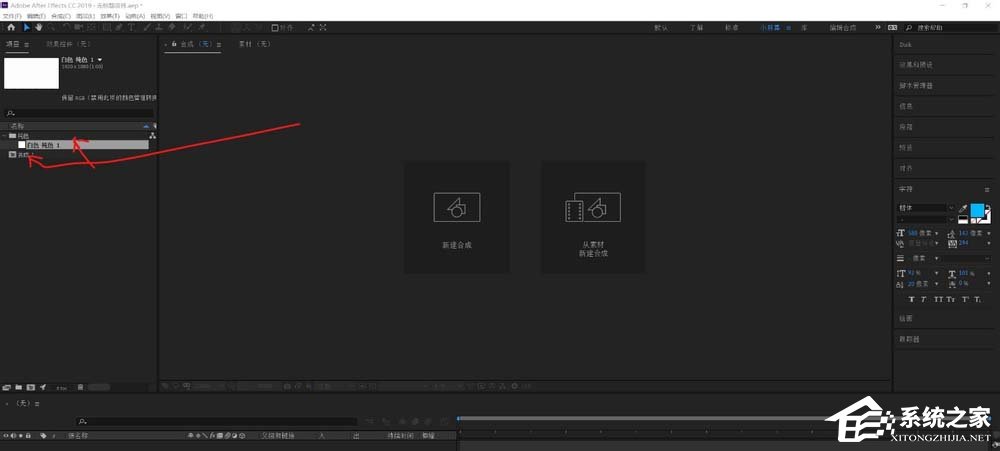This screenshot has height=451, width=1000.
Task: Click the Home icon in the toolbar
Action: click(x=11, y=27)
